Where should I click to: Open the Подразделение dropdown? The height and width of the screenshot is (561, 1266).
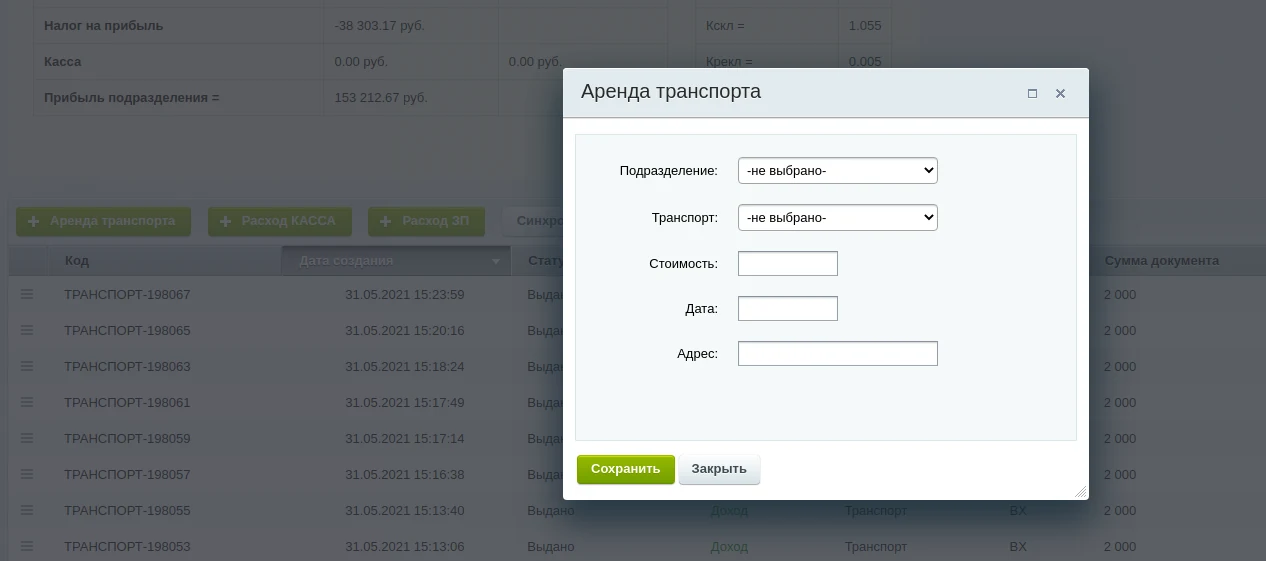tap(838, 171)
